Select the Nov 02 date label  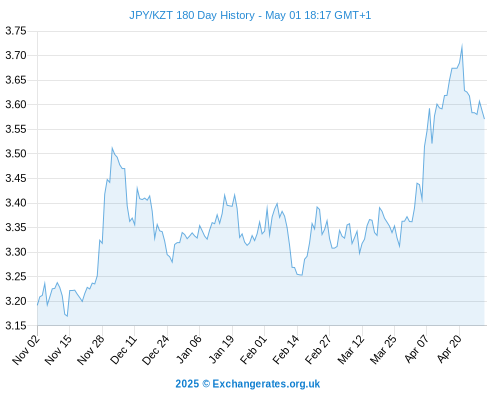tap(26, 350)
